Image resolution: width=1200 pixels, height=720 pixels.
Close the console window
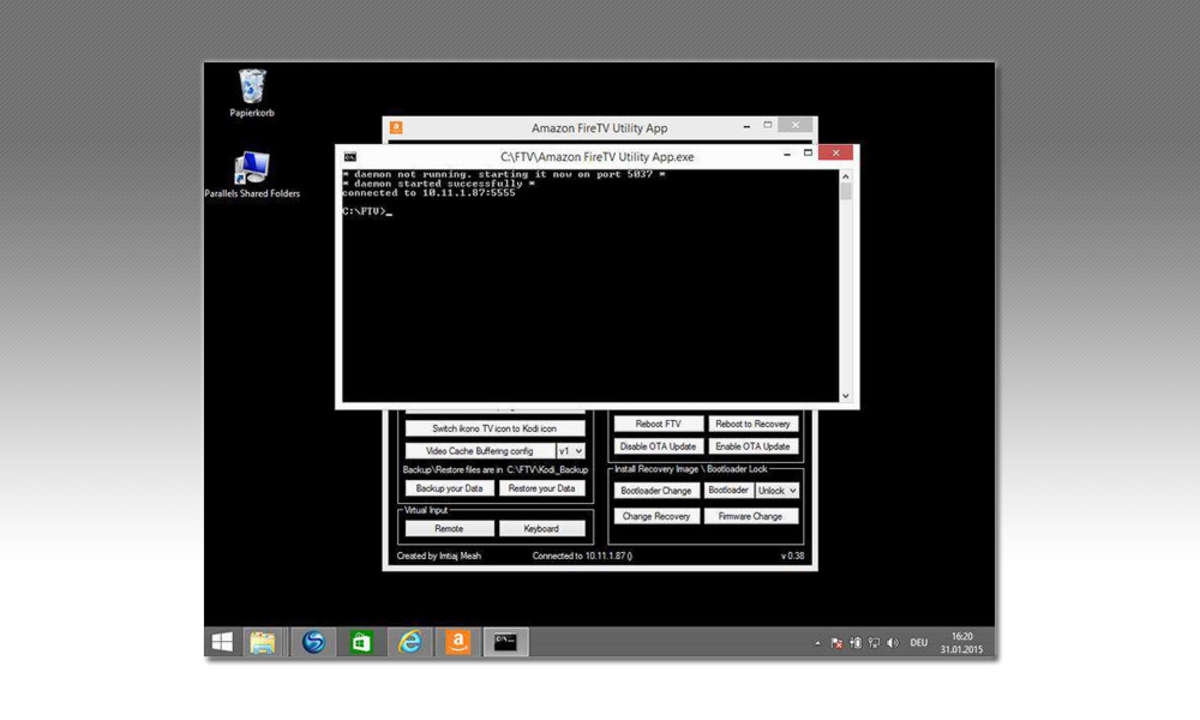[836, 153]
